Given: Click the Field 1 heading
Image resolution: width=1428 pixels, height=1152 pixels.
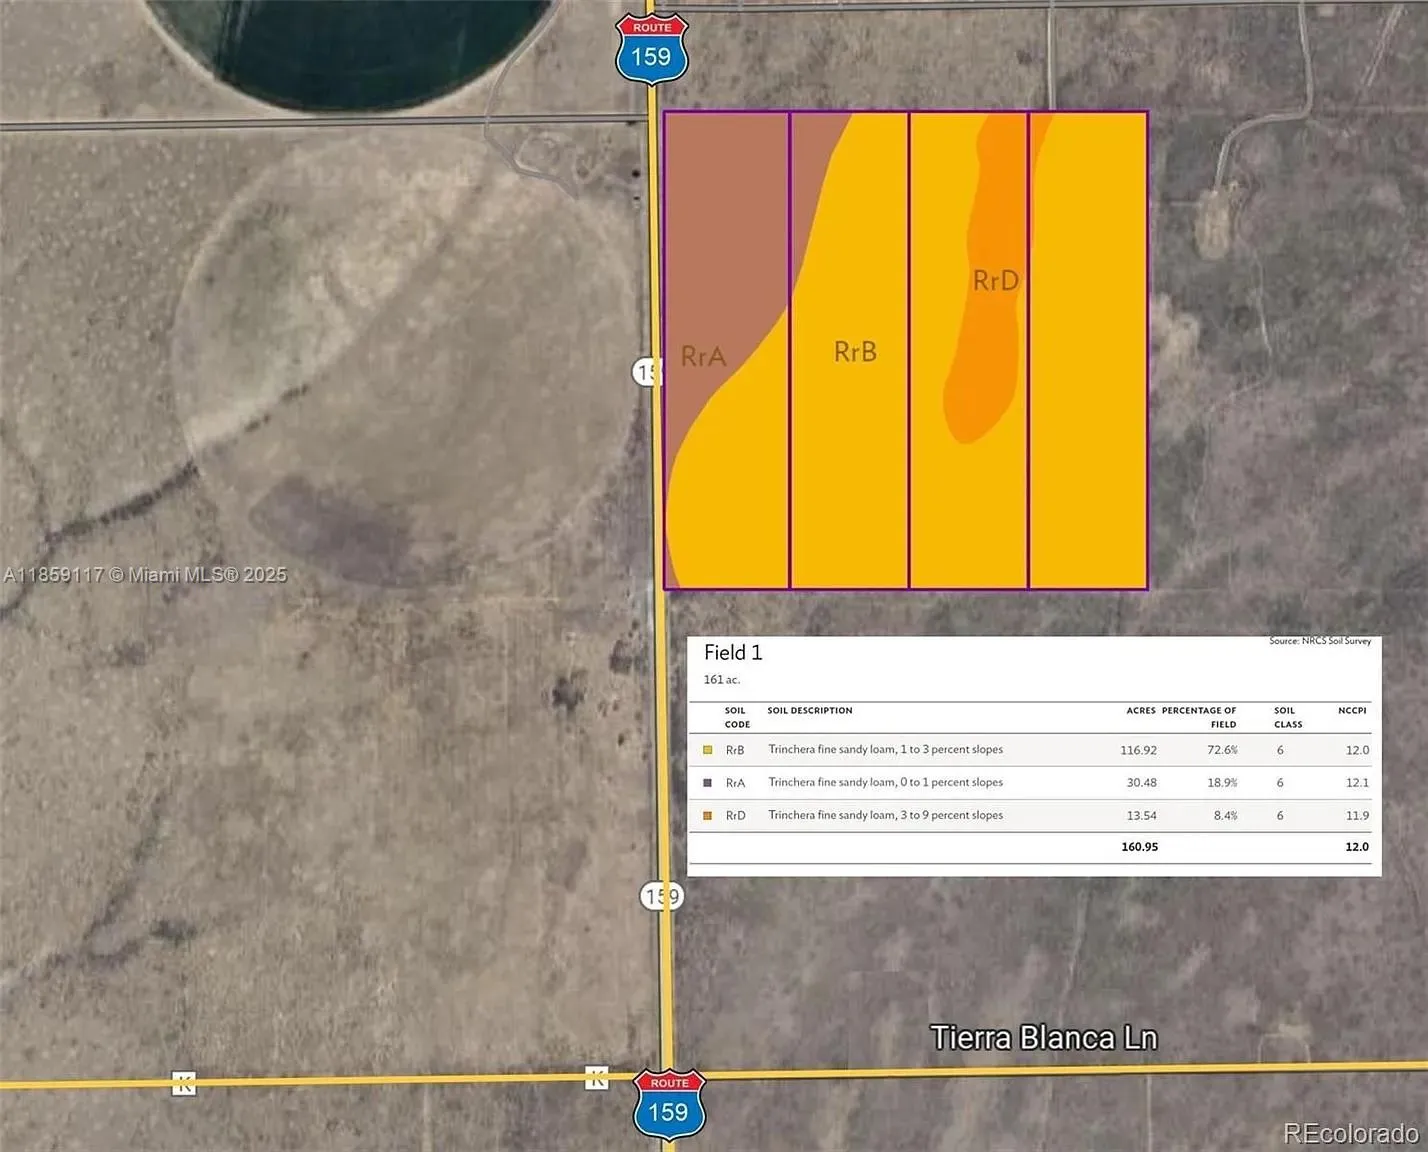Looking at the screenshot, I should pyautogui.click(x=733, y=653).
